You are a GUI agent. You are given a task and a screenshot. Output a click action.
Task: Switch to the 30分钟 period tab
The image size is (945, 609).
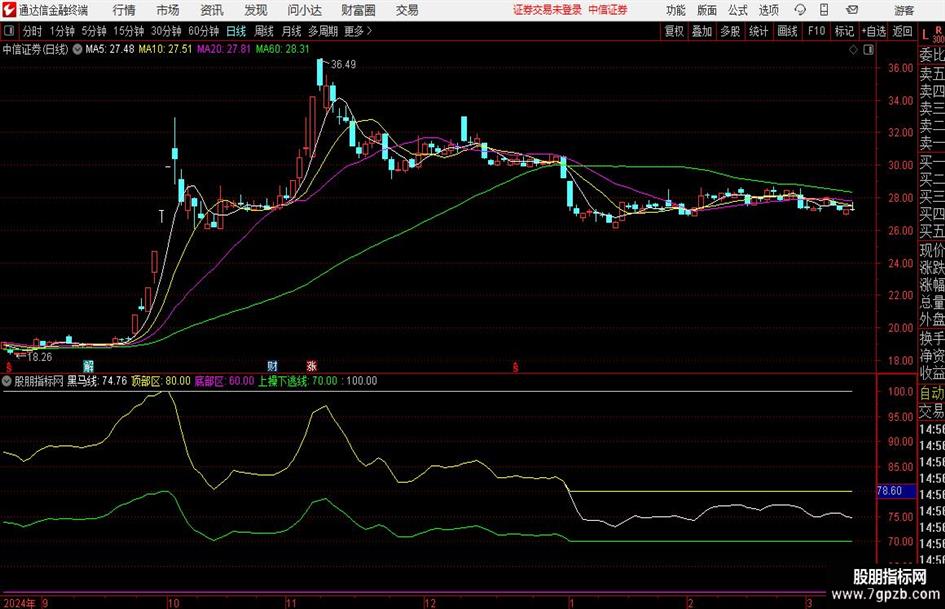[166, 31]
